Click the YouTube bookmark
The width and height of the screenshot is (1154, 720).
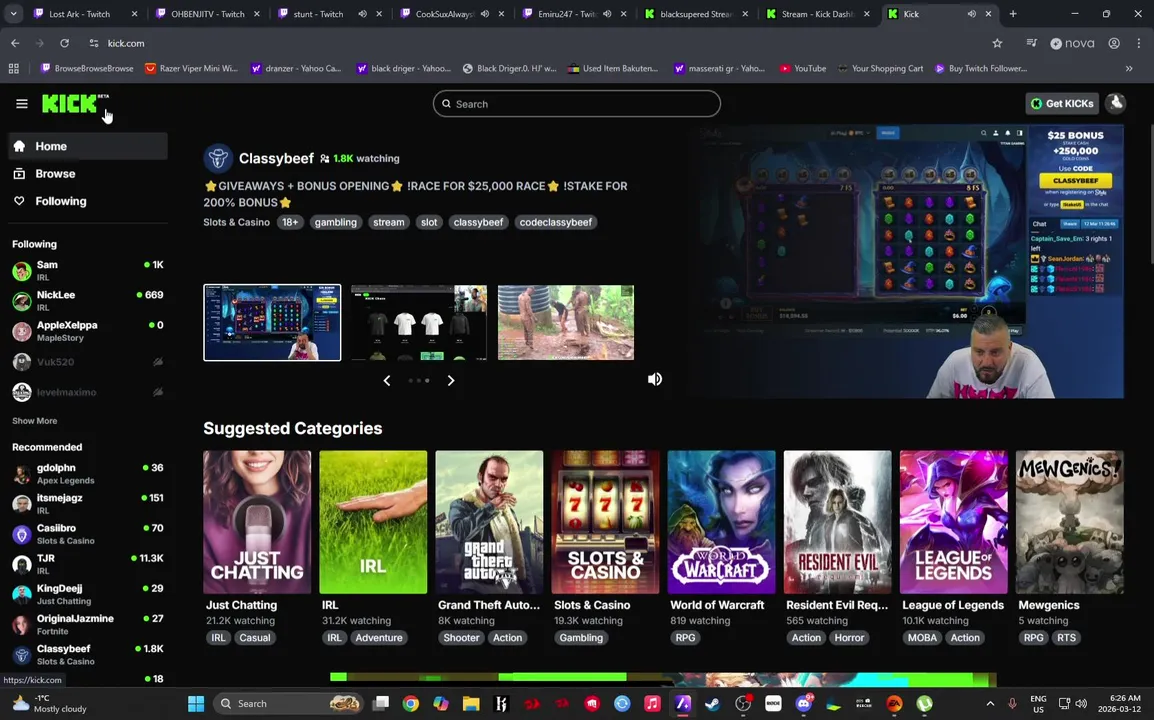click(x=803, y=68)
